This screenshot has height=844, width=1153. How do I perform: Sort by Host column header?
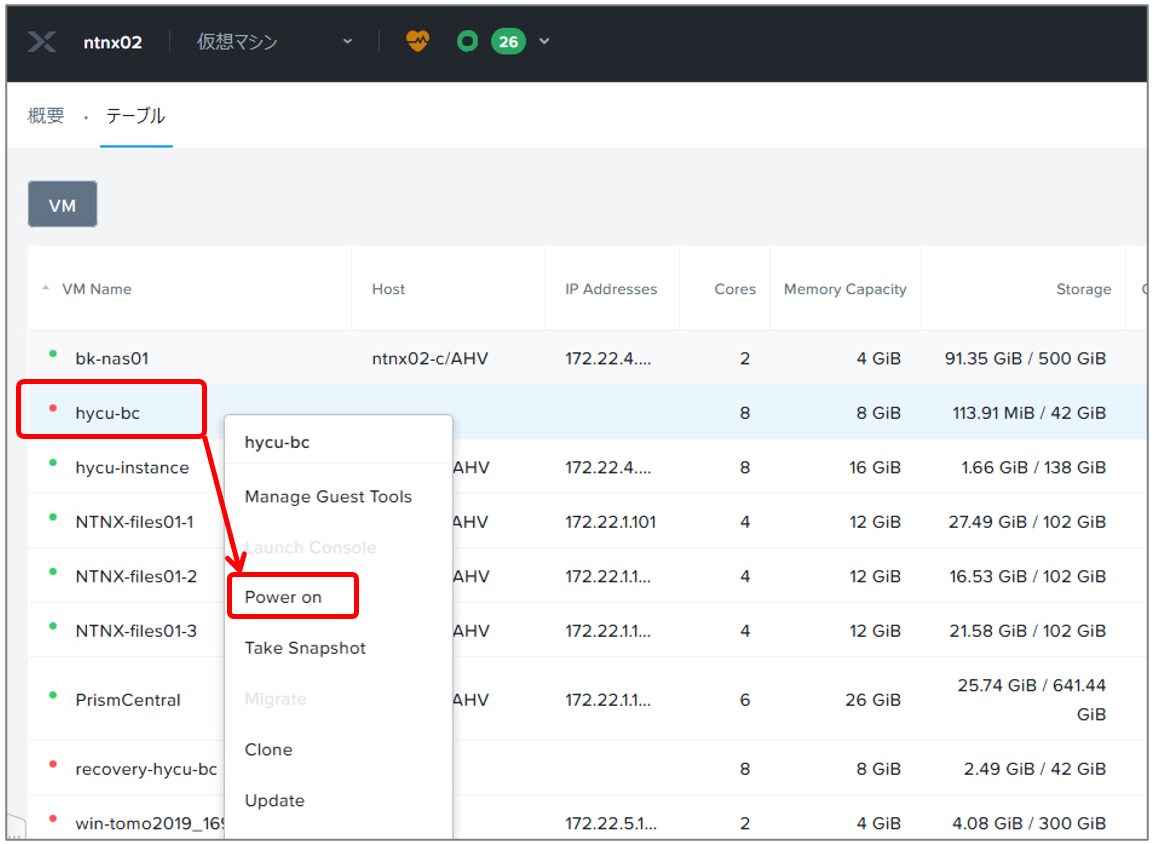point(388,289)
